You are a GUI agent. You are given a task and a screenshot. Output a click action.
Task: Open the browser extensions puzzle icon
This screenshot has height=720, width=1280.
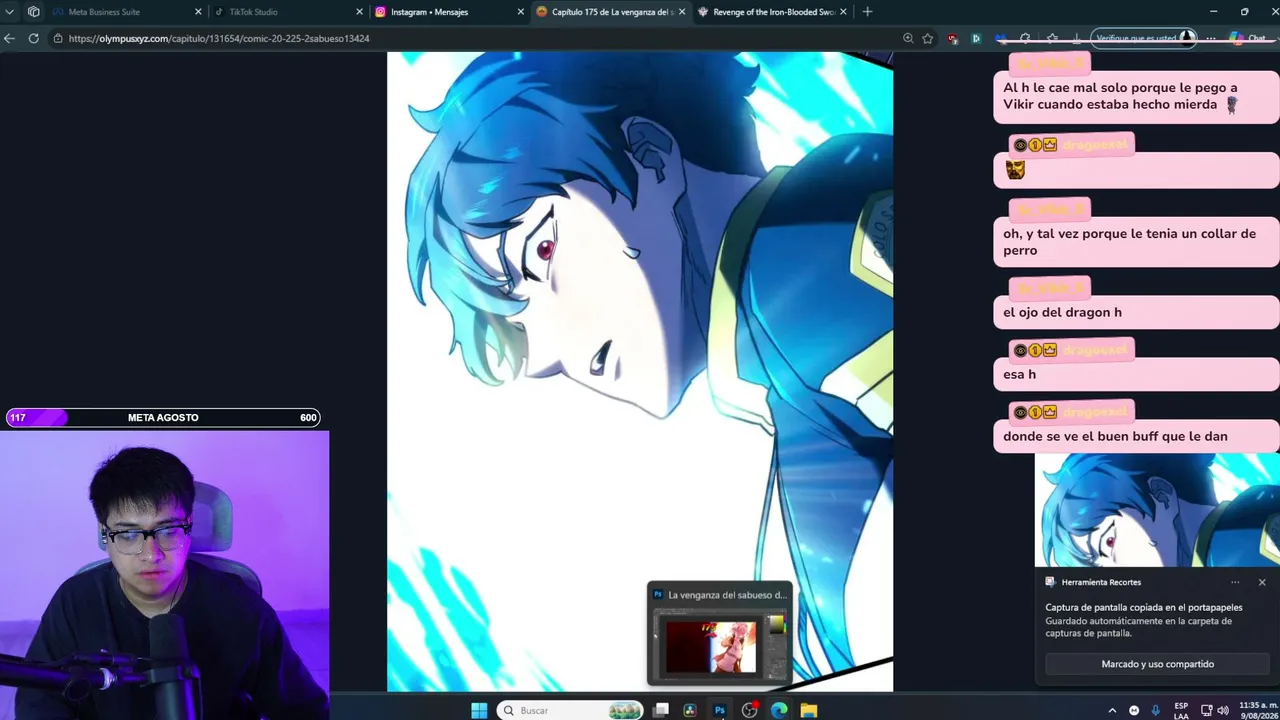click(1025, 38)
